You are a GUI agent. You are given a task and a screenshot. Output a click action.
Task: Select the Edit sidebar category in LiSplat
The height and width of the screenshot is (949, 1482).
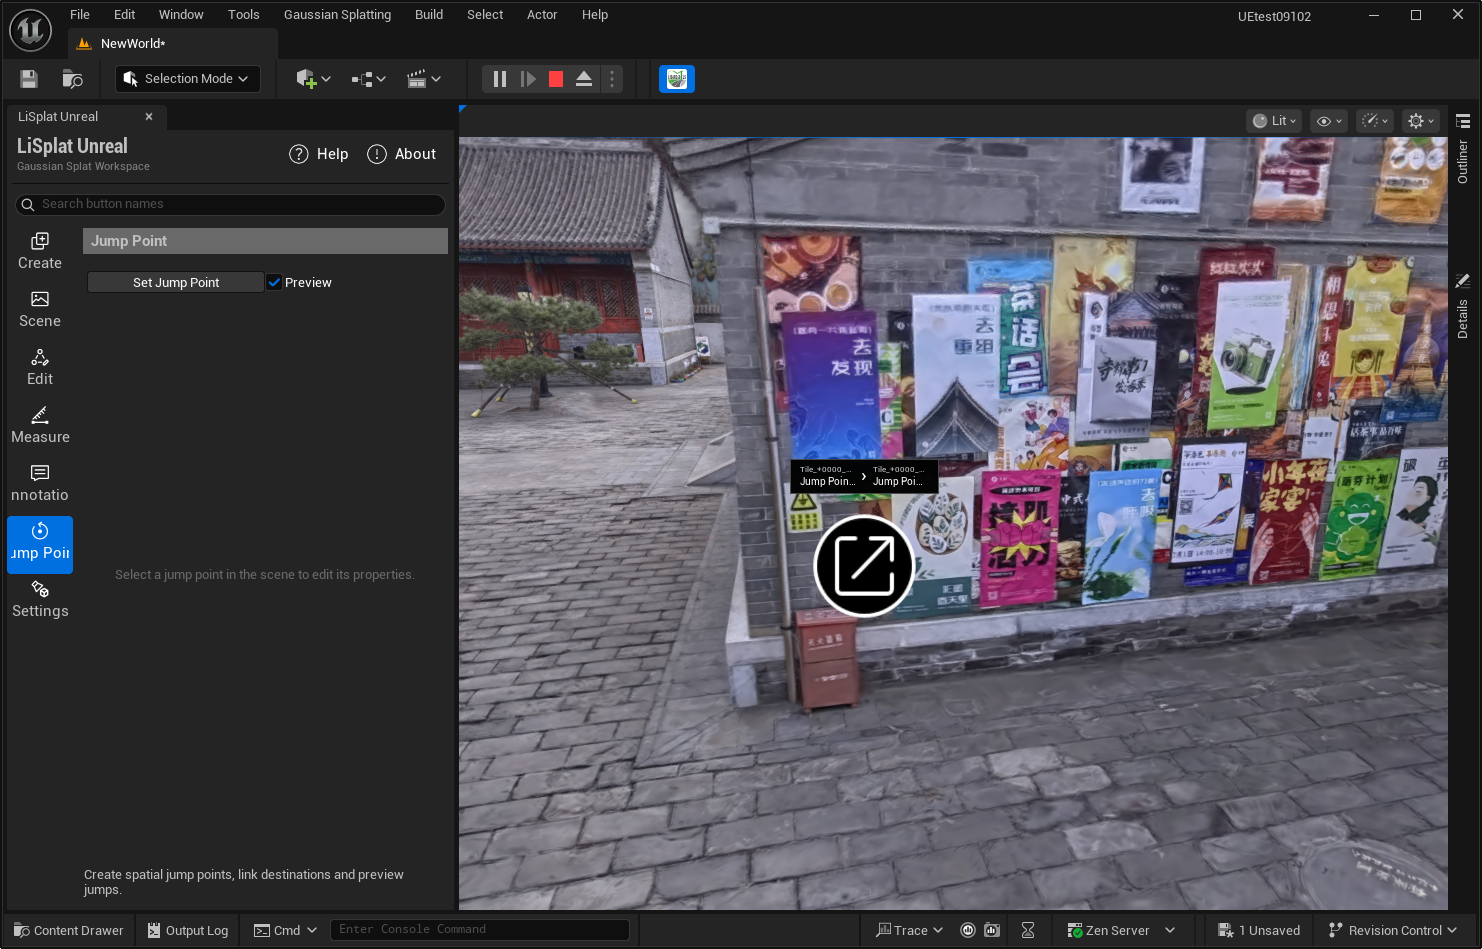tap(40, 367)
